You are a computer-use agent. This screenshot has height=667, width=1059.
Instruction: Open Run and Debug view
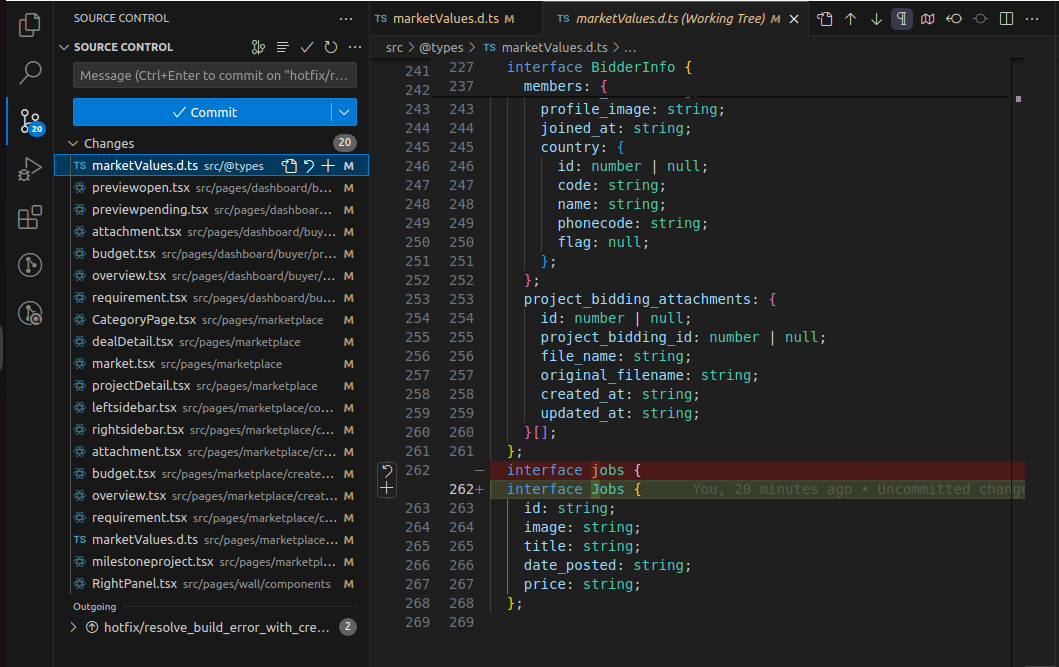[x=30, y=169]
